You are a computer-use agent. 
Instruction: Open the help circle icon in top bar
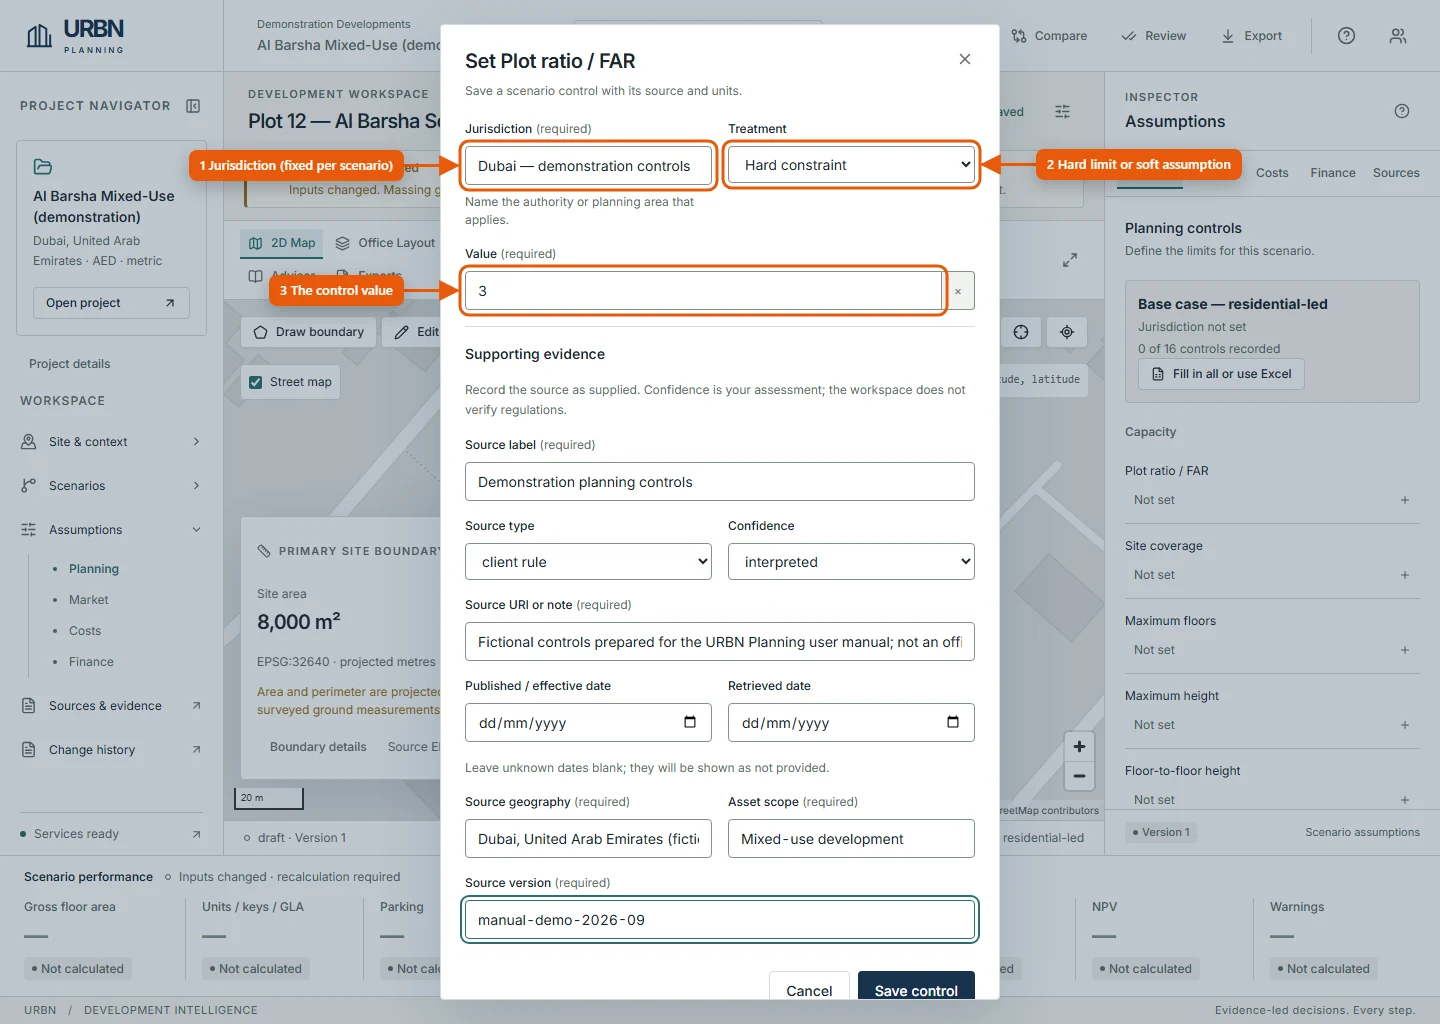pyautogui.click(x=1346, y=36)
